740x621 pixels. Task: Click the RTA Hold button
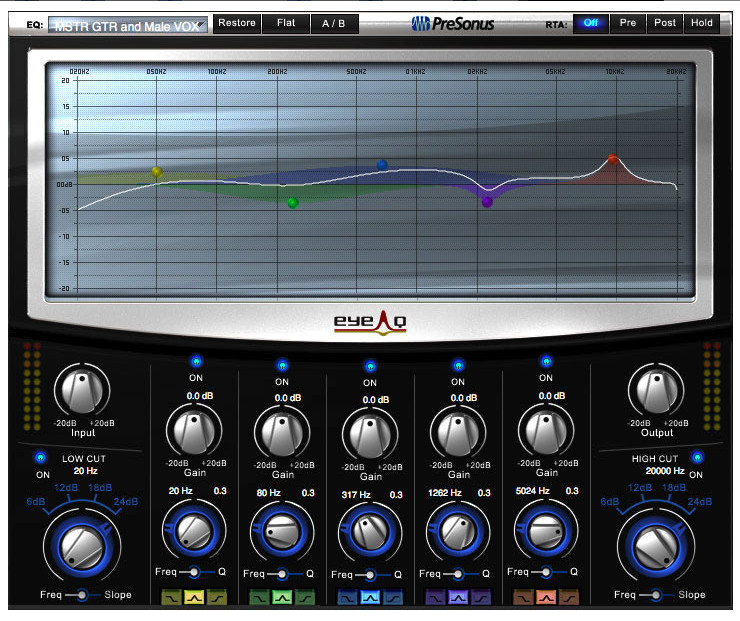[x=702, y=23]
